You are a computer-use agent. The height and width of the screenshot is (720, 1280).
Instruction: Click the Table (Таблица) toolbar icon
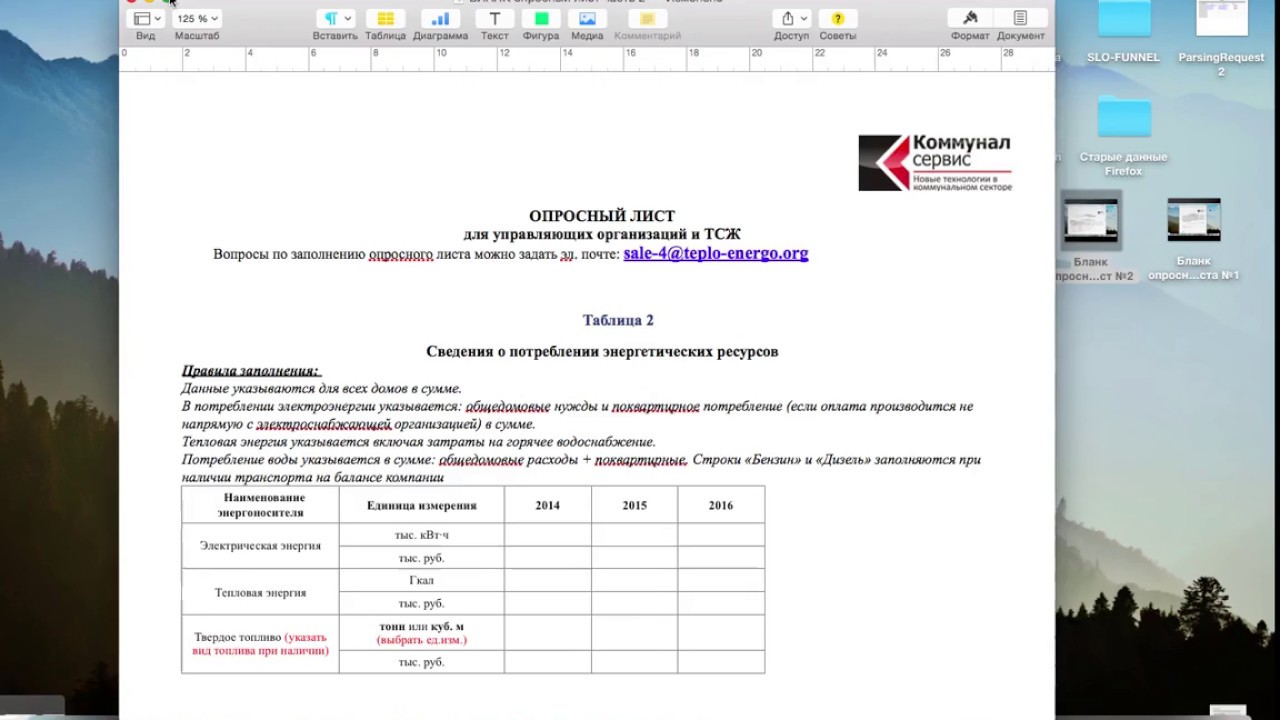click(385, 19)
